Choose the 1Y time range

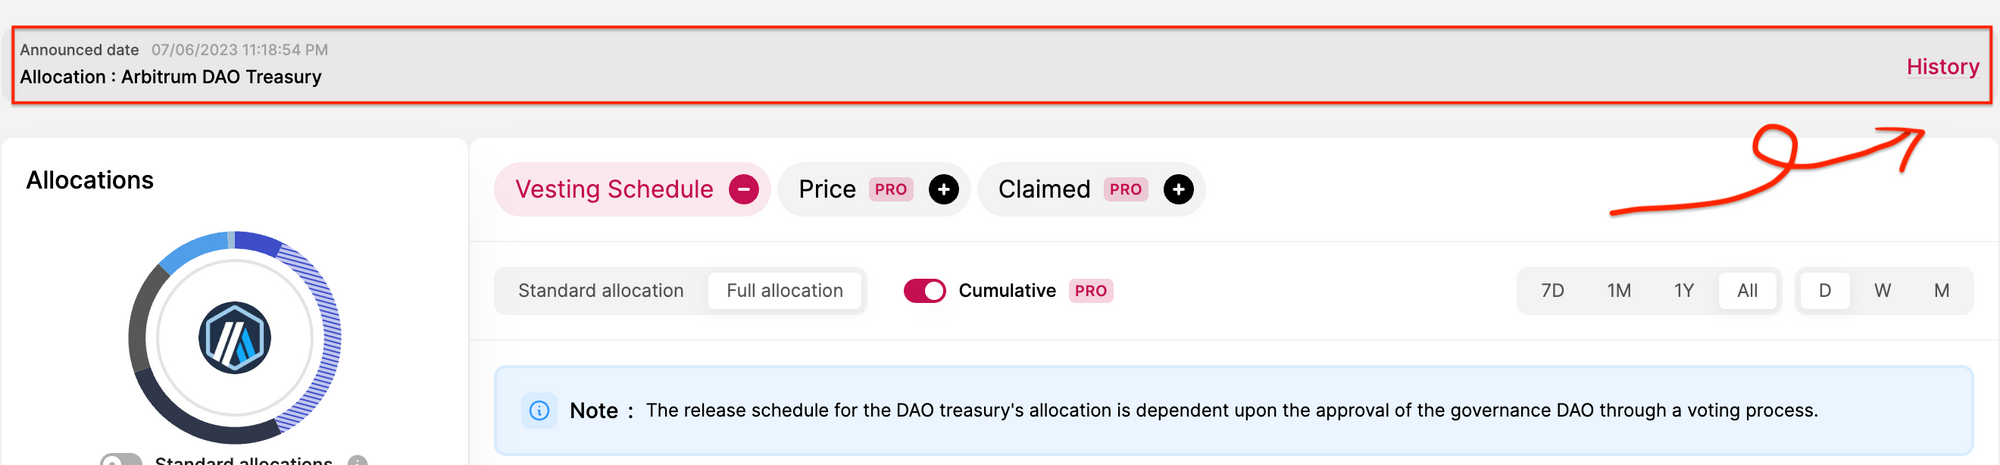[1684, 291]
